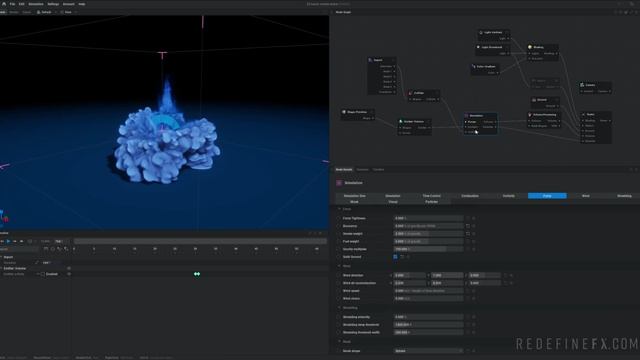Select the Light Directional node icon
The height and width of the screenshot is (360, 640).
tap(478, 47)
